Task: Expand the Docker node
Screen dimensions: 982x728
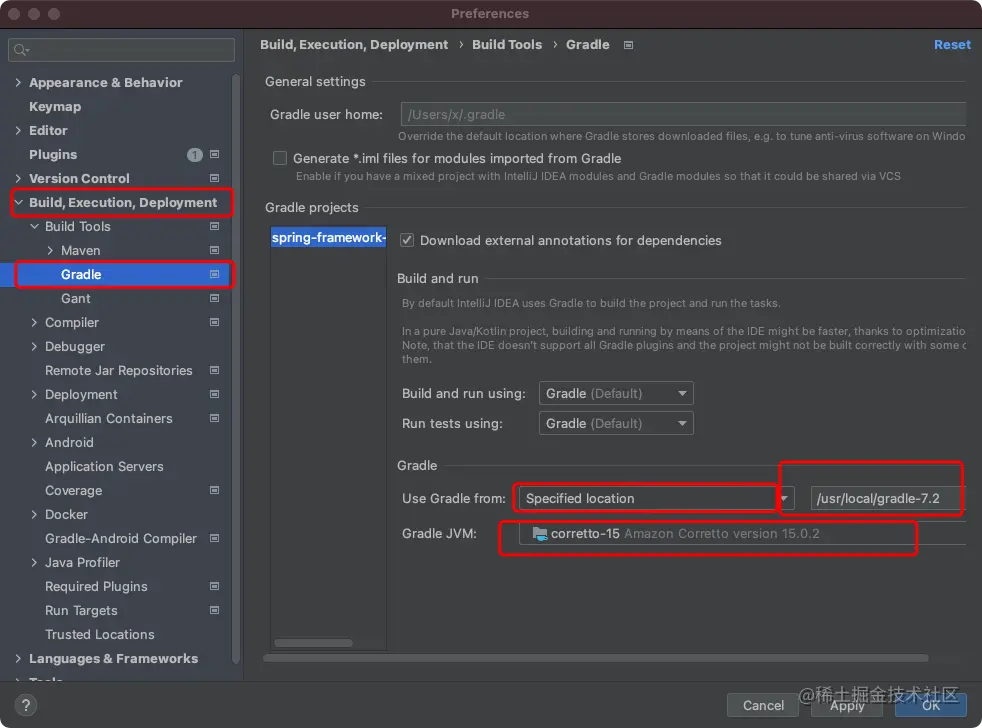Action: click(34, 514)
